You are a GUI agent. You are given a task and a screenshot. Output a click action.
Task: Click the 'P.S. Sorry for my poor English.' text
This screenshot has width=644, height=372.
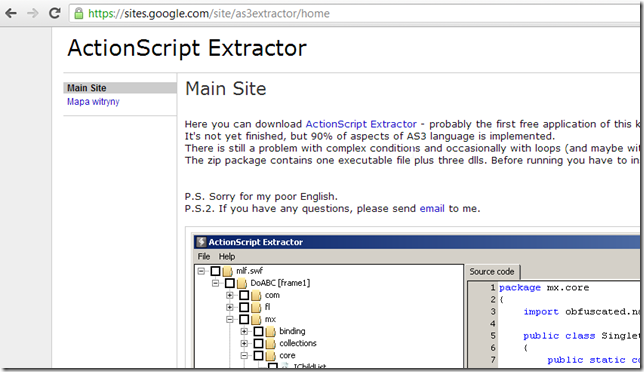tap(261, 197)
